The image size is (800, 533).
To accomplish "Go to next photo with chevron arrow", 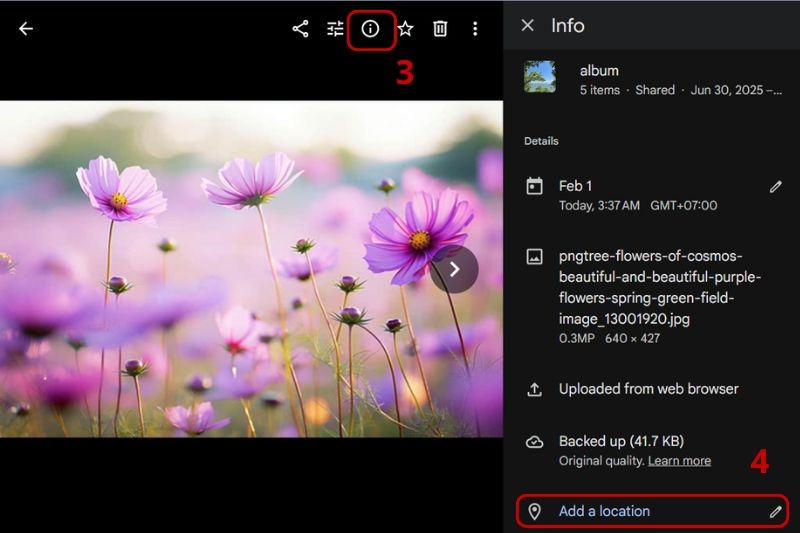I will pyautogui.click(x=454, y=269).
